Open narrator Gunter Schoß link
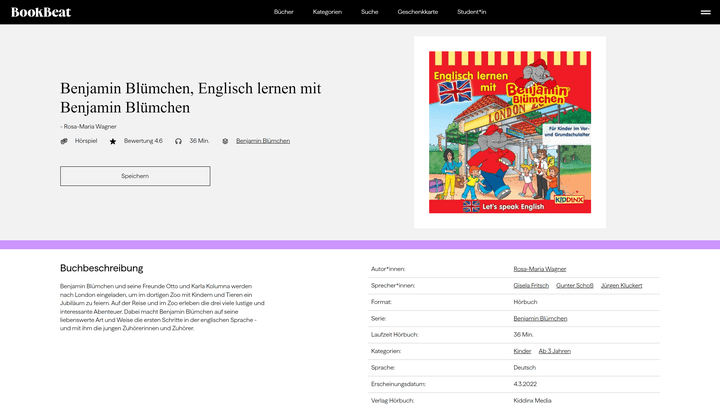 pyautogui.click(x=574, y=286)
